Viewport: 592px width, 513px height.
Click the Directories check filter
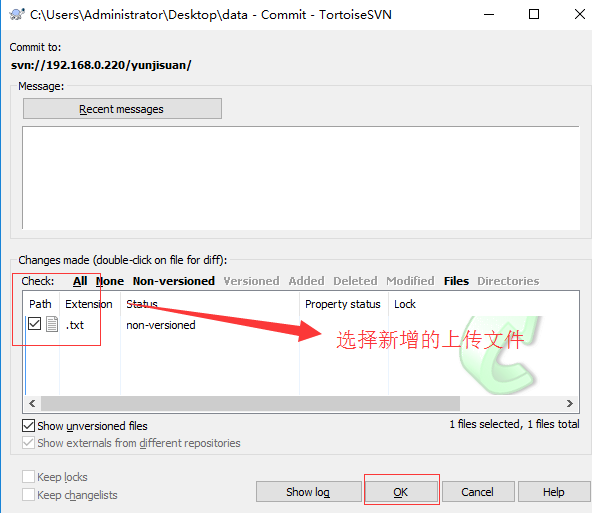tap(508, 281)
